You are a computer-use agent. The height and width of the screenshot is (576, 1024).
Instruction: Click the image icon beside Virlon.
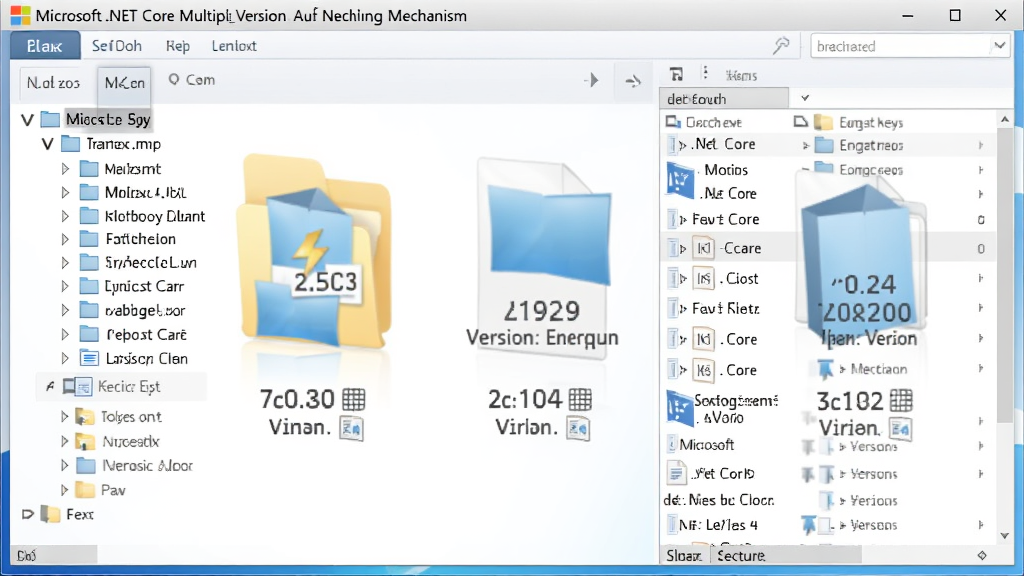point(578,428)
